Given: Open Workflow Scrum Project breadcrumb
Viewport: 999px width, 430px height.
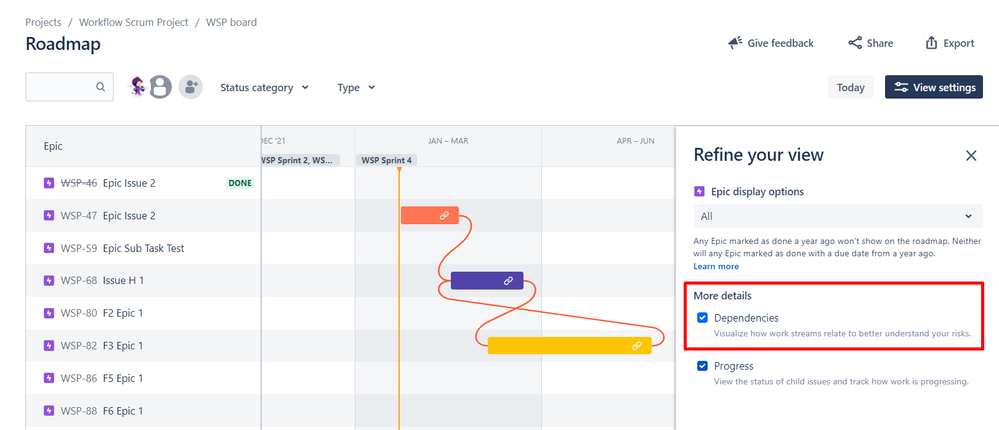Looking at the screenshot, I should (134, 22).
